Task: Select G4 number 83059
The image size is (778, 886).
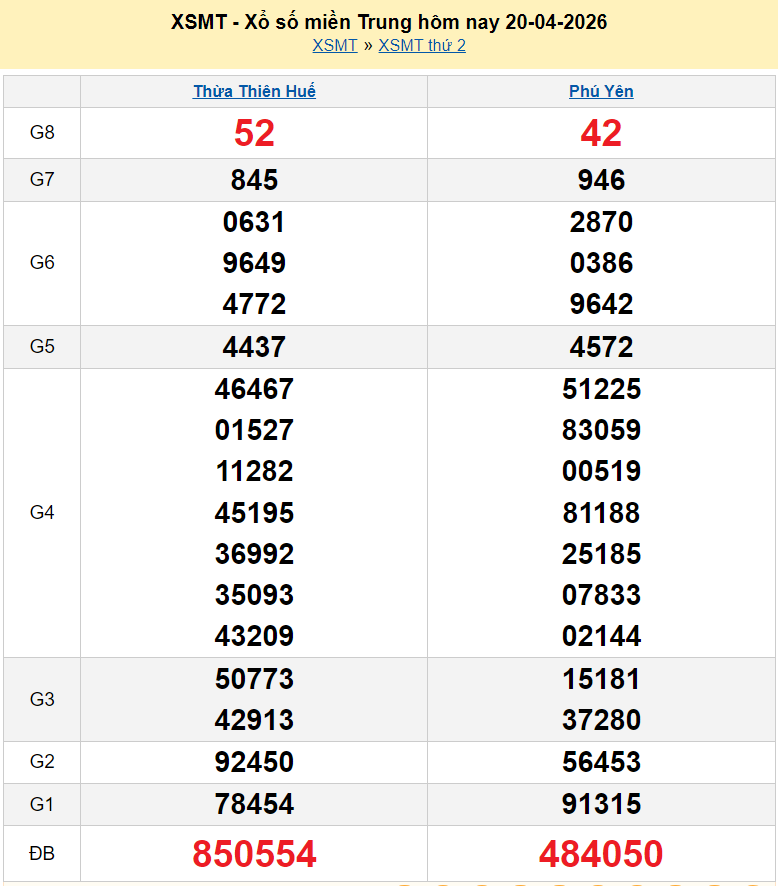Action: pyautogui.click(x=601, y=431)
